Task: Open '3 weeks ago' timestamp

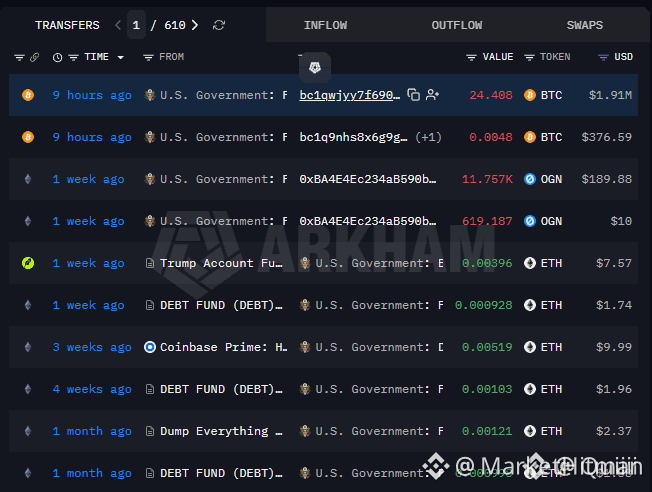Action: [92, 347]
